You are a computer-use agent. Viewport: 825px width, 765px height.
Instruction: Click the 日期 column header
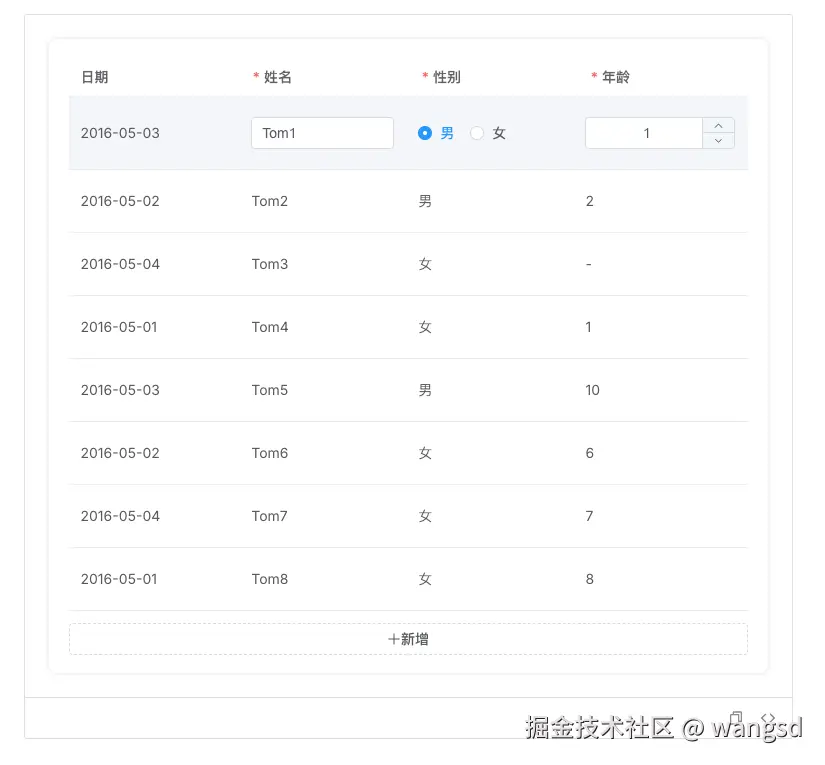[95, 77]
